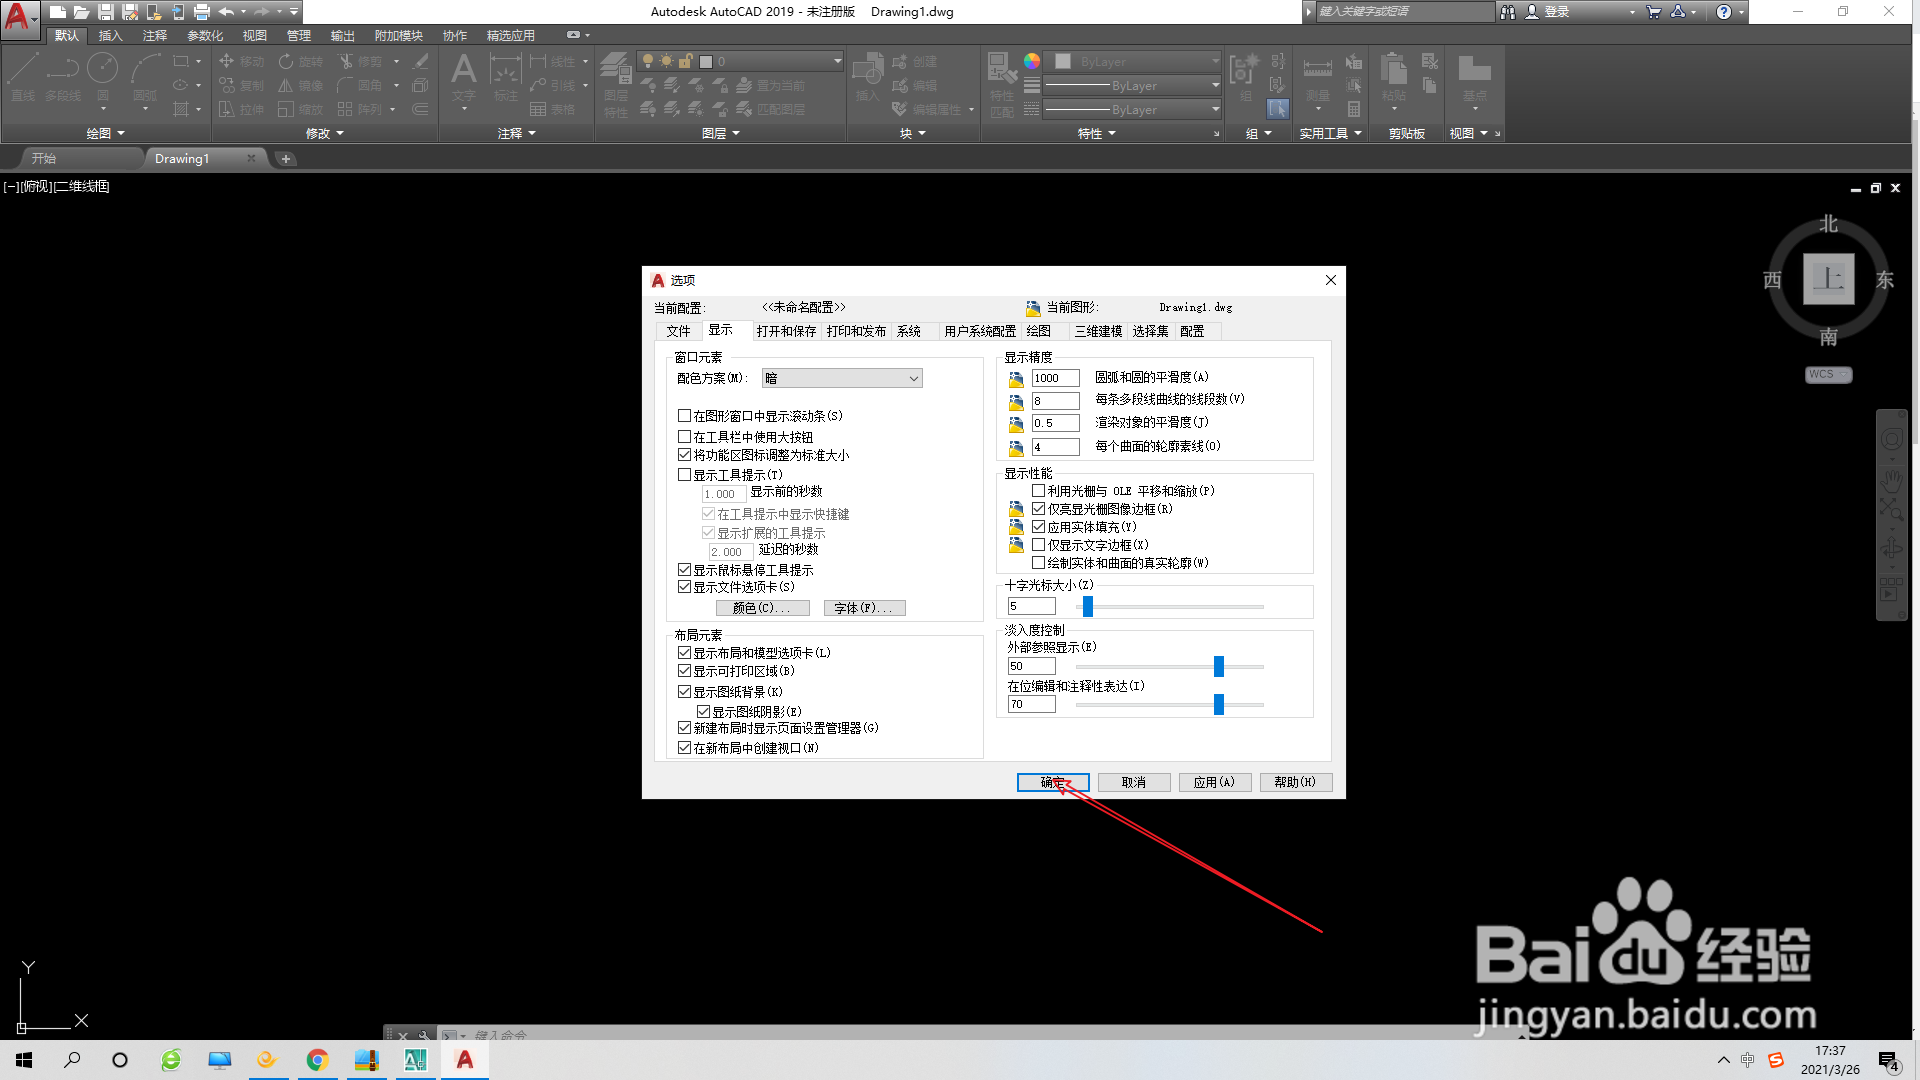Enable scroll bars in drawing window checkbox

pos(685,416)
